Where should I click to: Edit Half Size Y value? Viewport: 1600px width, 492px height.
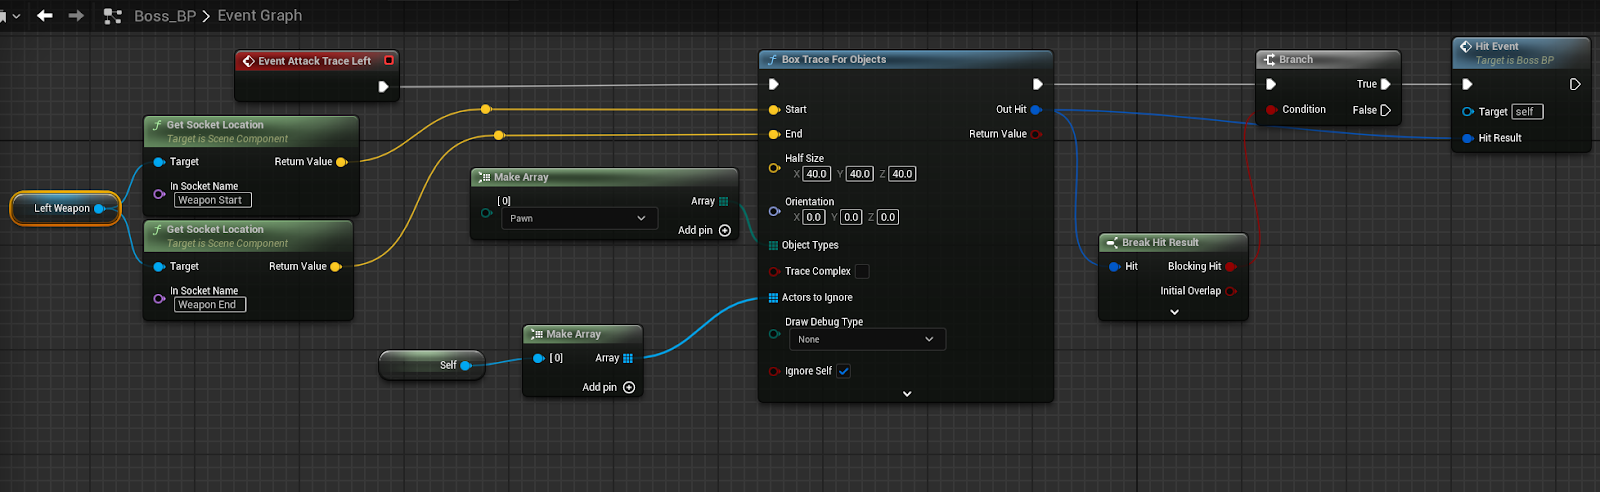(860, 174)
